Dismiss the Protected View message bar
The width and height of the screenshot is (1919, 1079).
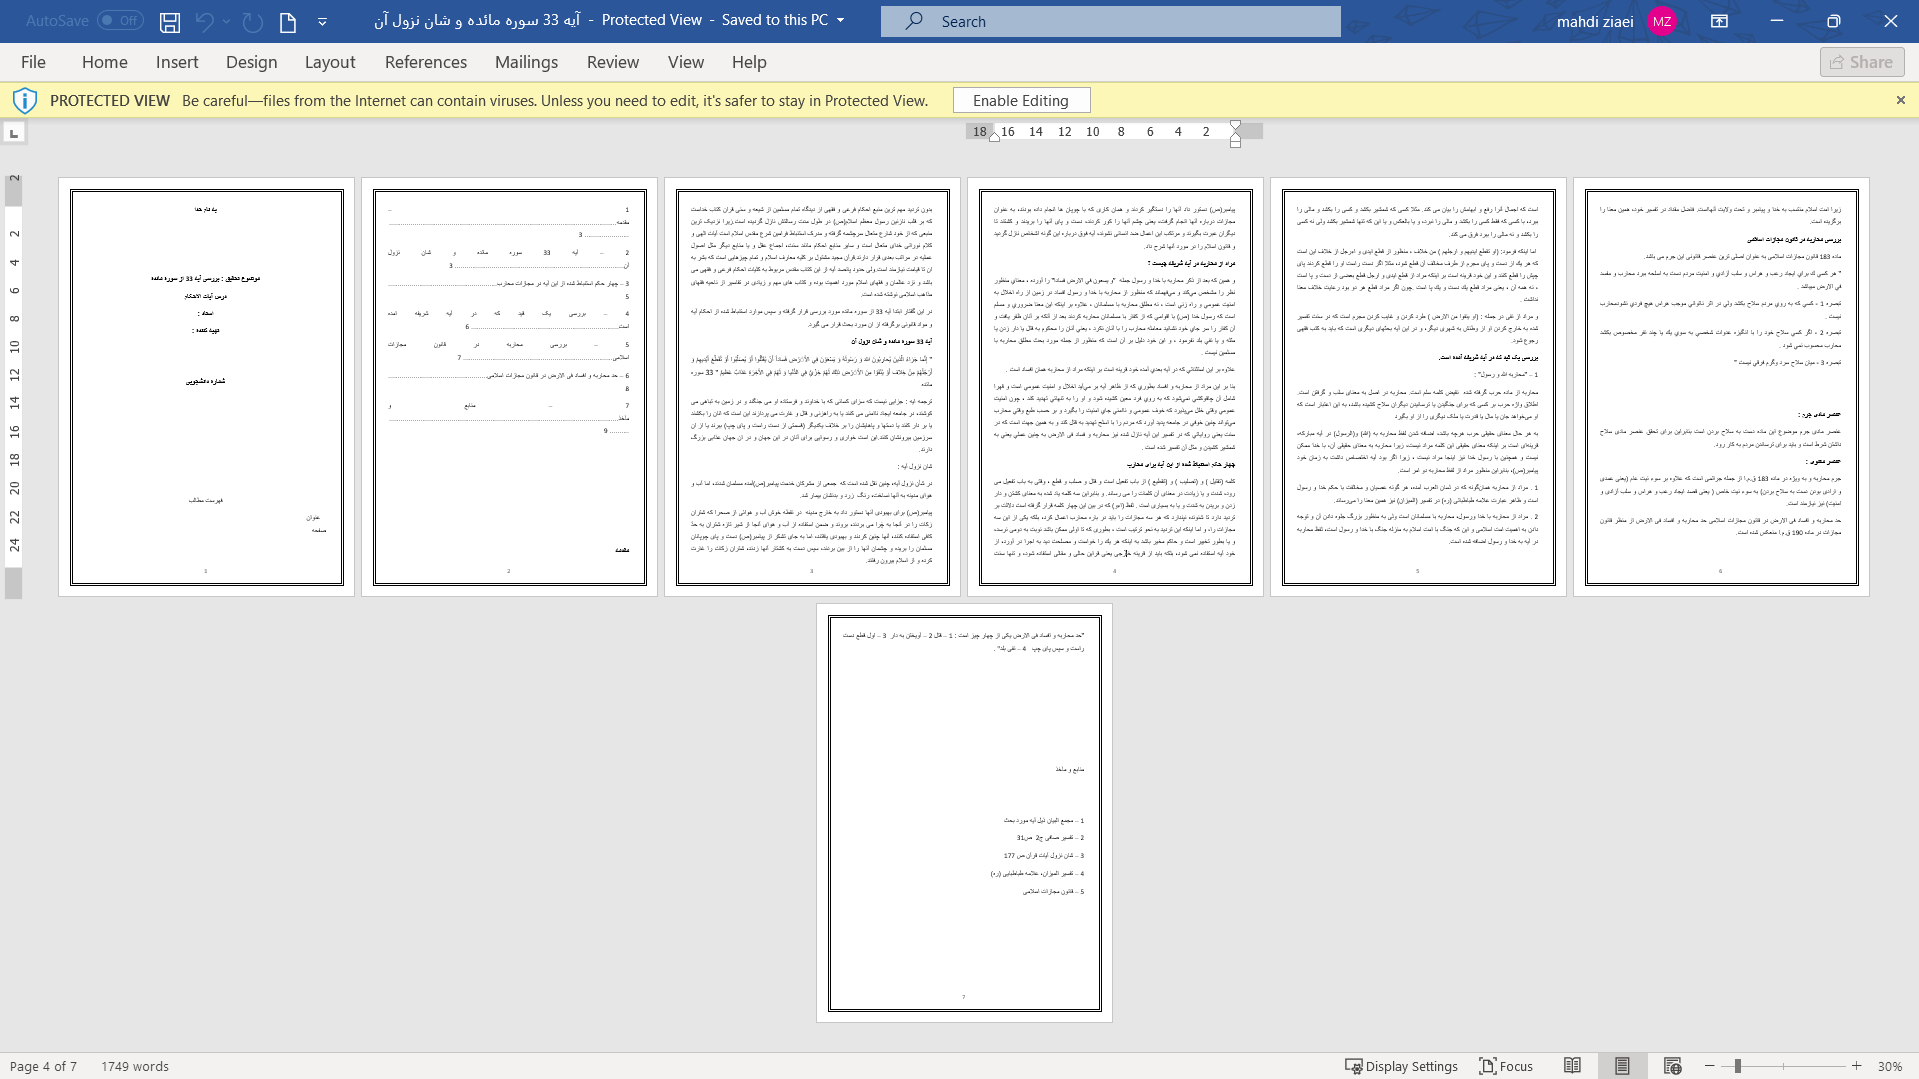[1901, 100]
